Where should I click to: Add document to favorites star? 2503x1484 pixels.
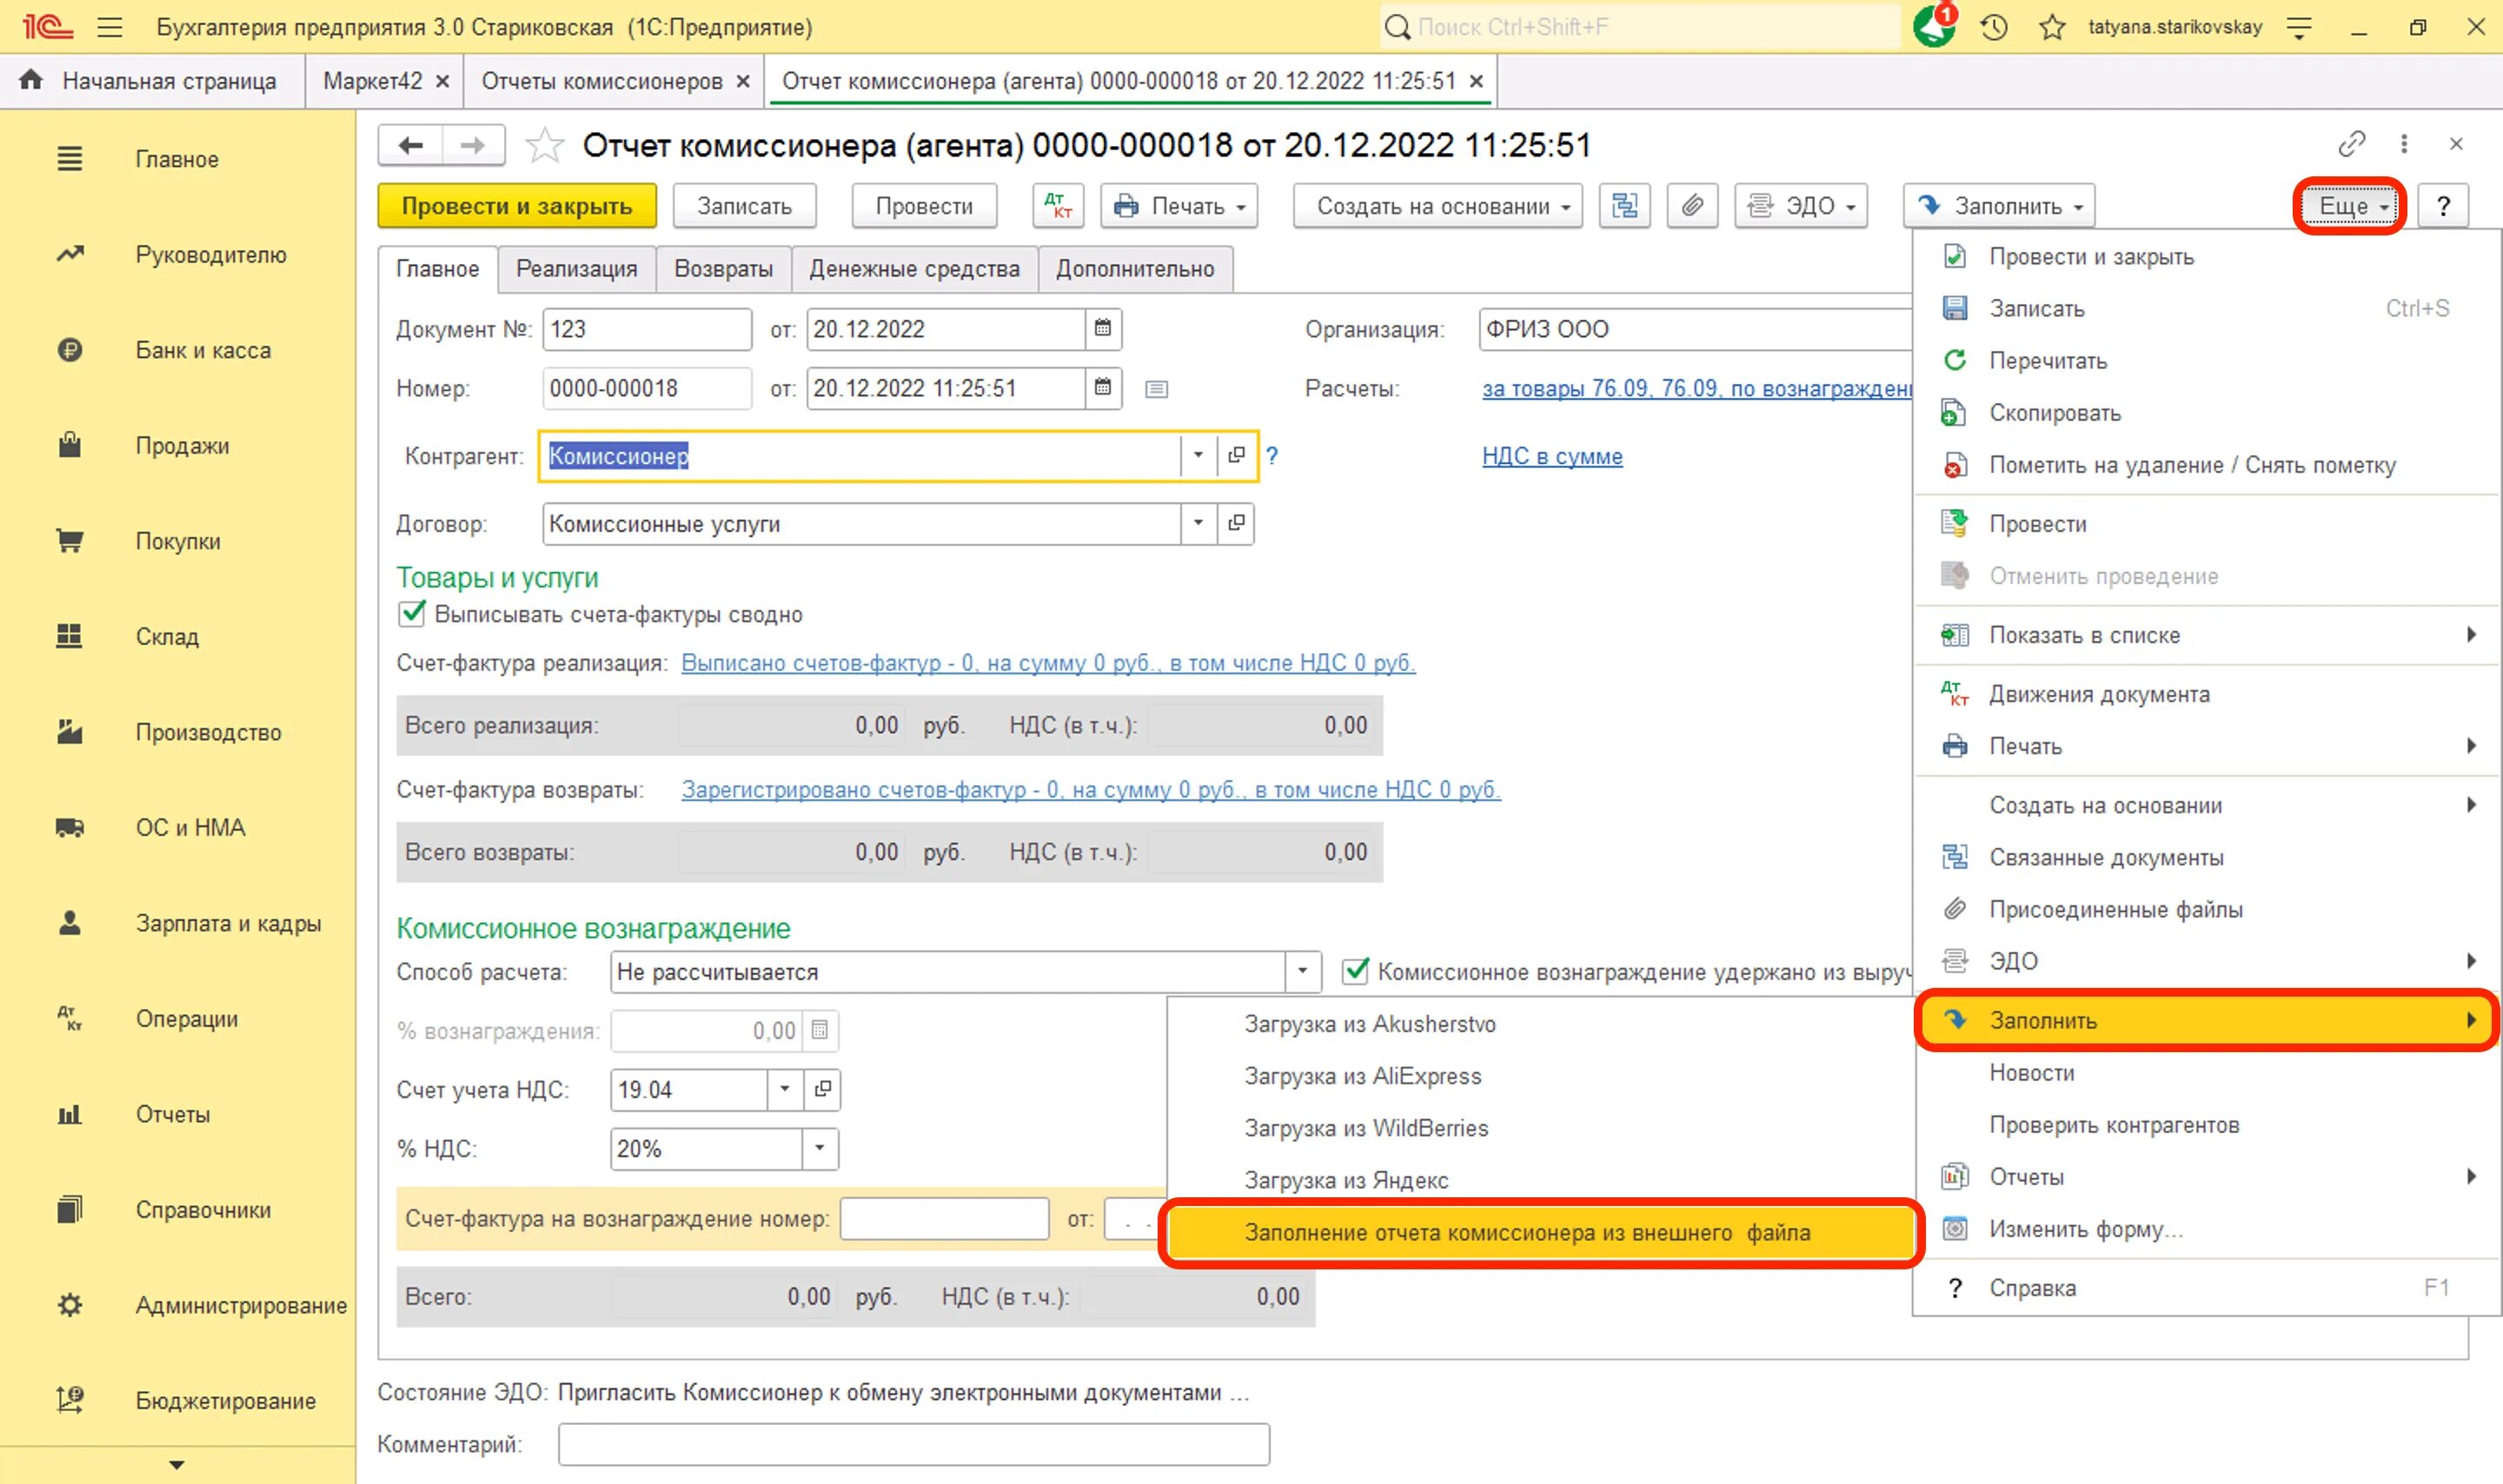[x=544, y=146]
